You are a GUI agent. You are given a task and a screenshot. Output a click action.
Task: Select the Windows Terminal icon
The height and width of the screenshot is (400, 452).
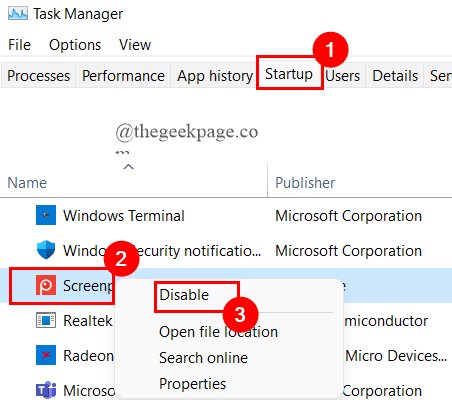[46, 215]
